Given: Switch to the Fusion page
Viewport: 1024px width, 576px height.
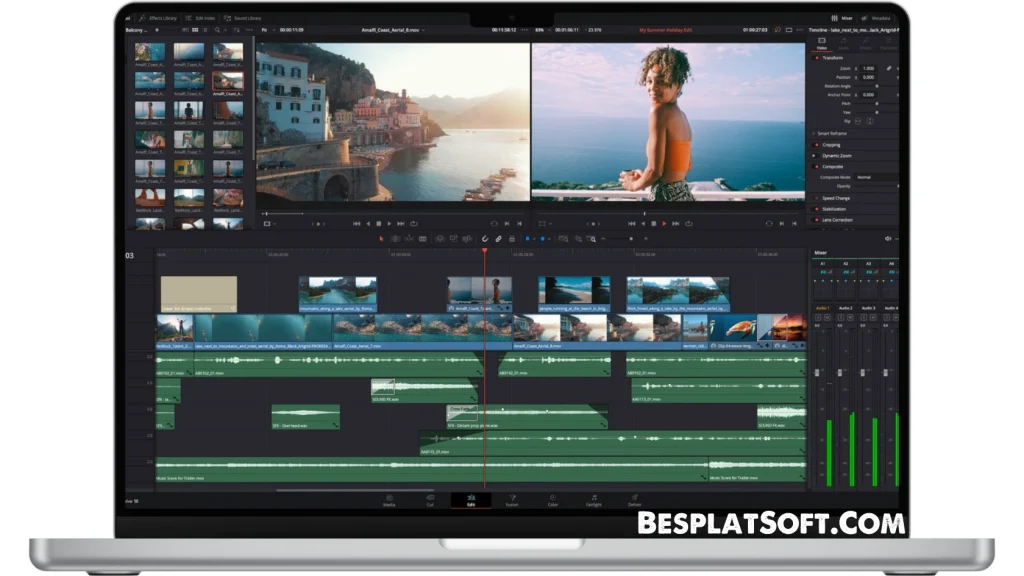Looking at the screenshot, I should [512, 502].
